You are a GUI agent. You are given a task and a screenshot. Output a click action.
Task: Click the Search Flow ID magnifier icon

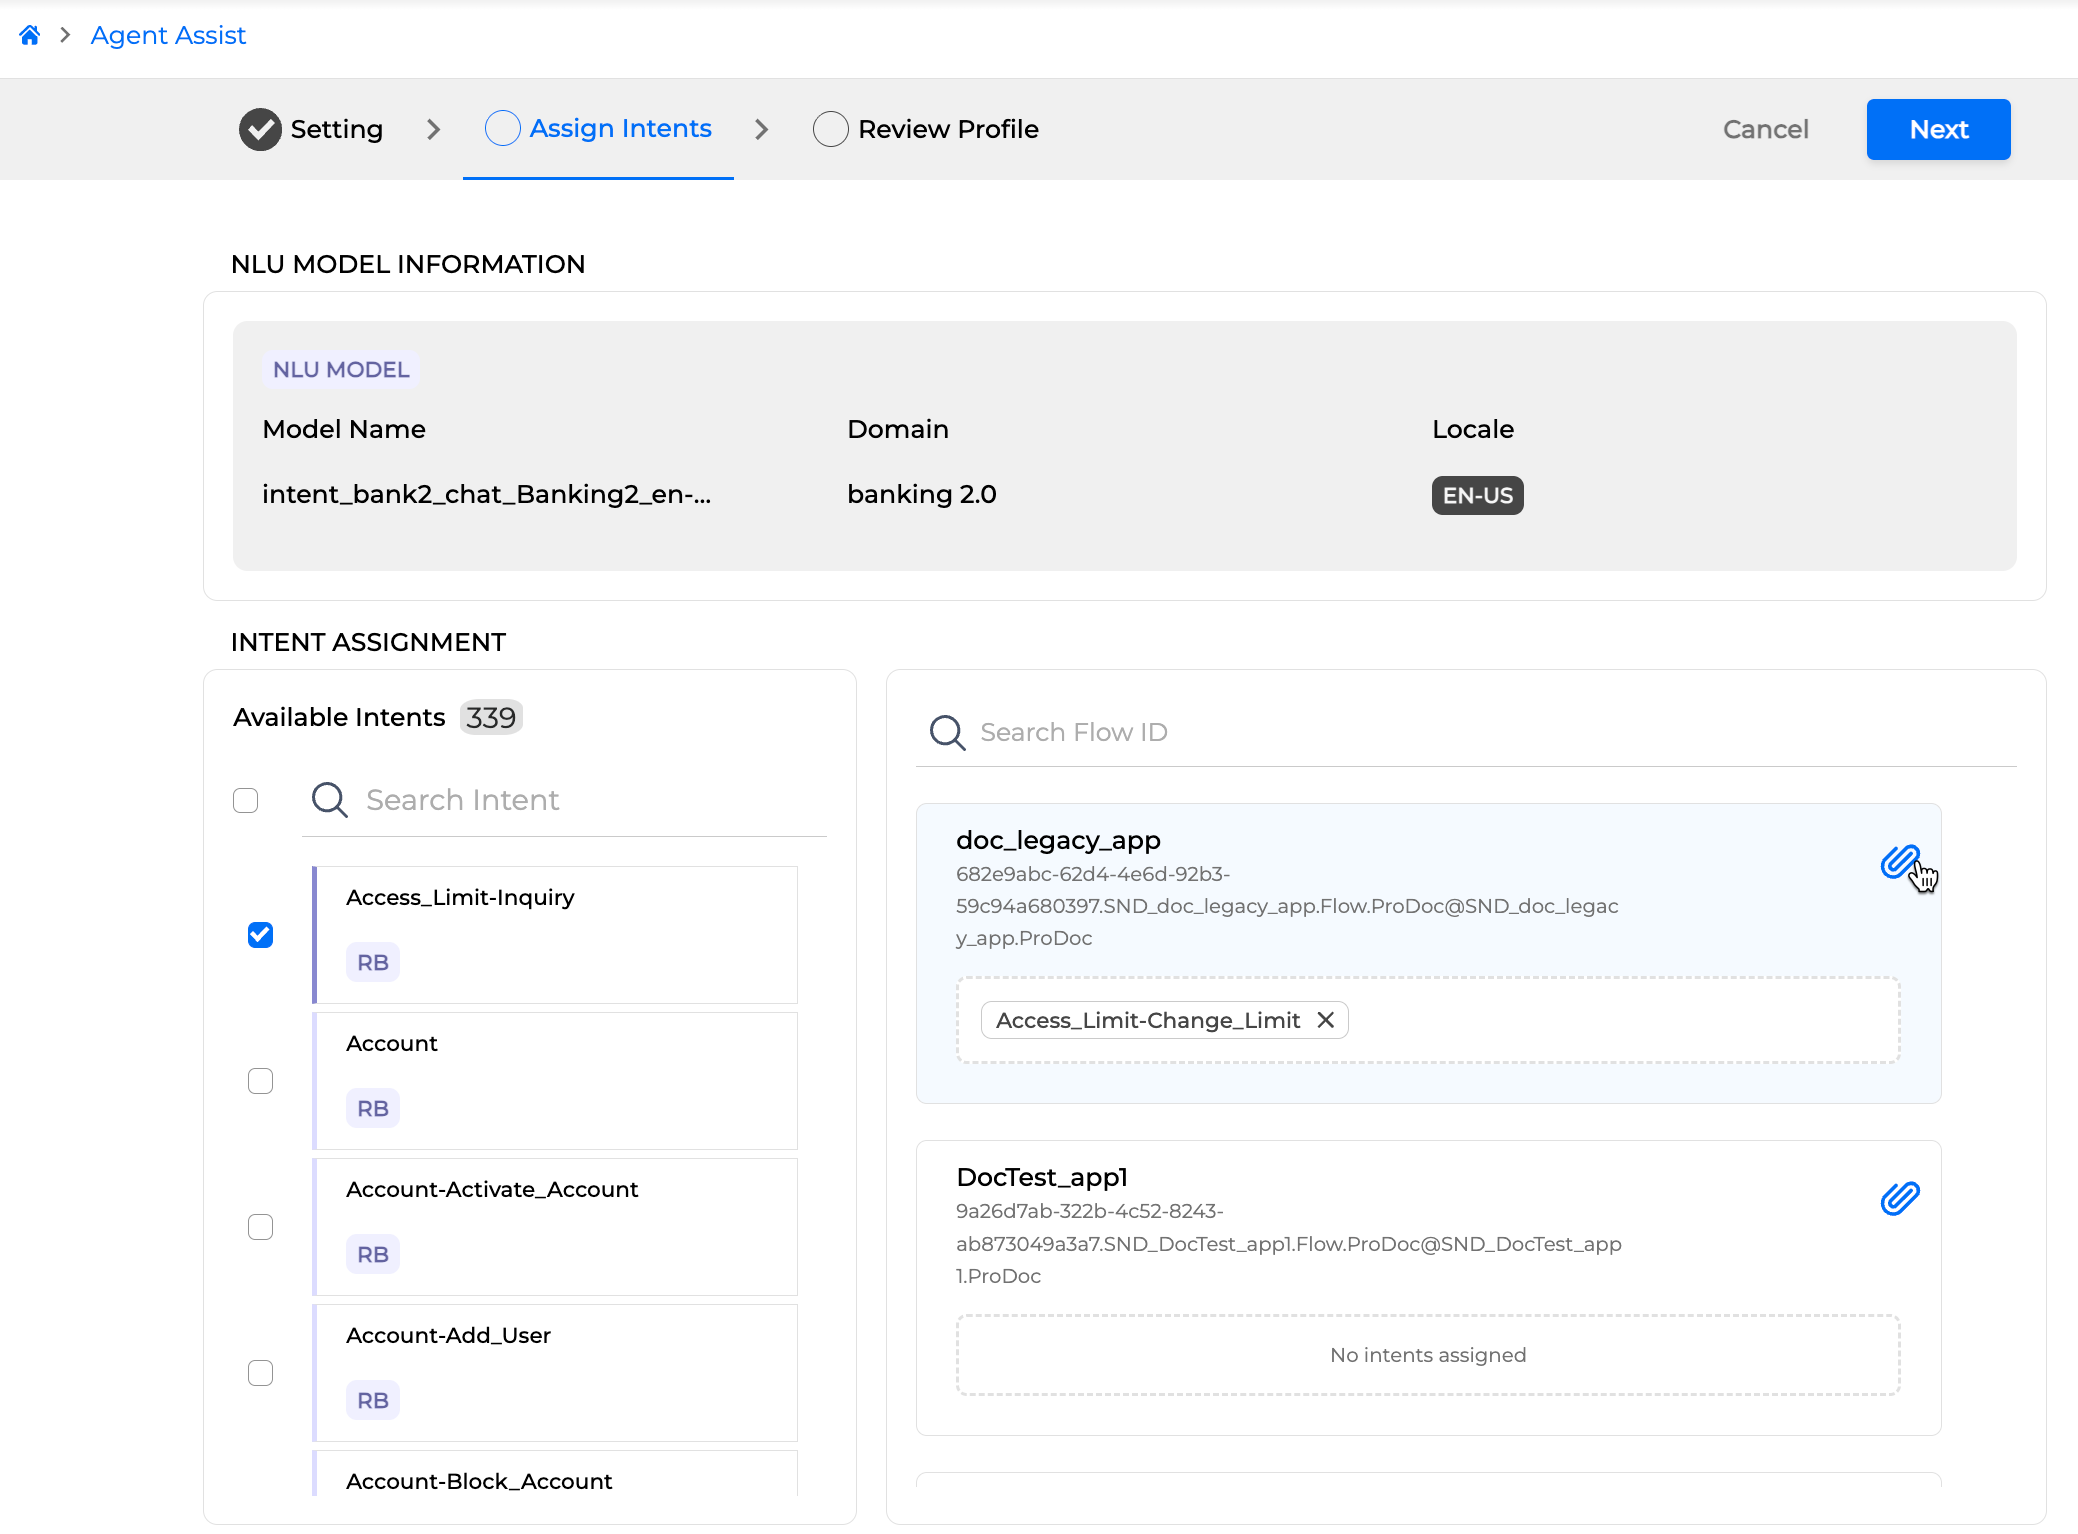click(x=947, y=733)
